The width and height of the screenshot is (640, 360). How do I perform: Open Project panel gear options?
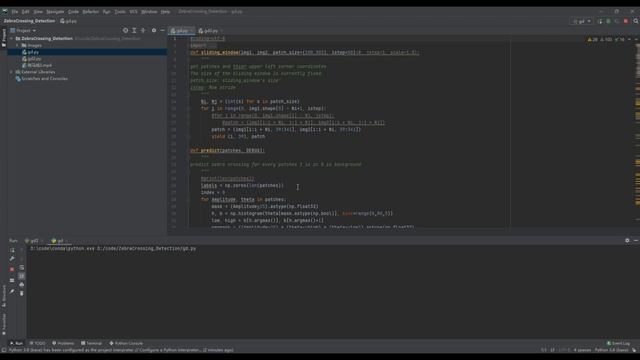(154, 31)
